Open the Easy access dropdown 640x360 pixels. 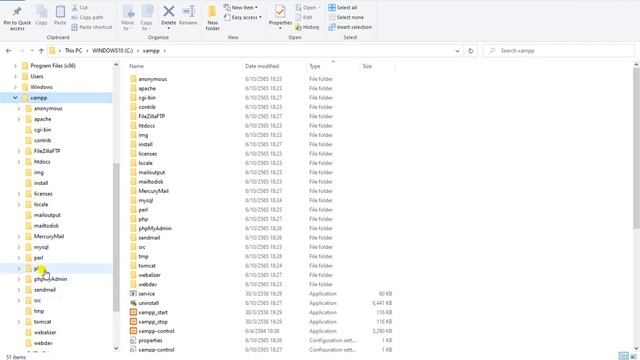click(x=243, y=18)
